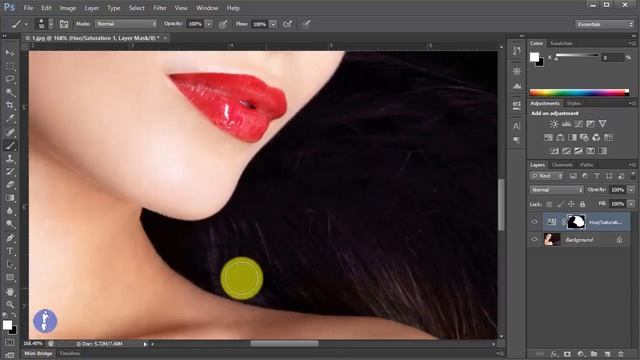Click the foreground color swatch in Color panel
Screen dimensions: 640x360
534,57
